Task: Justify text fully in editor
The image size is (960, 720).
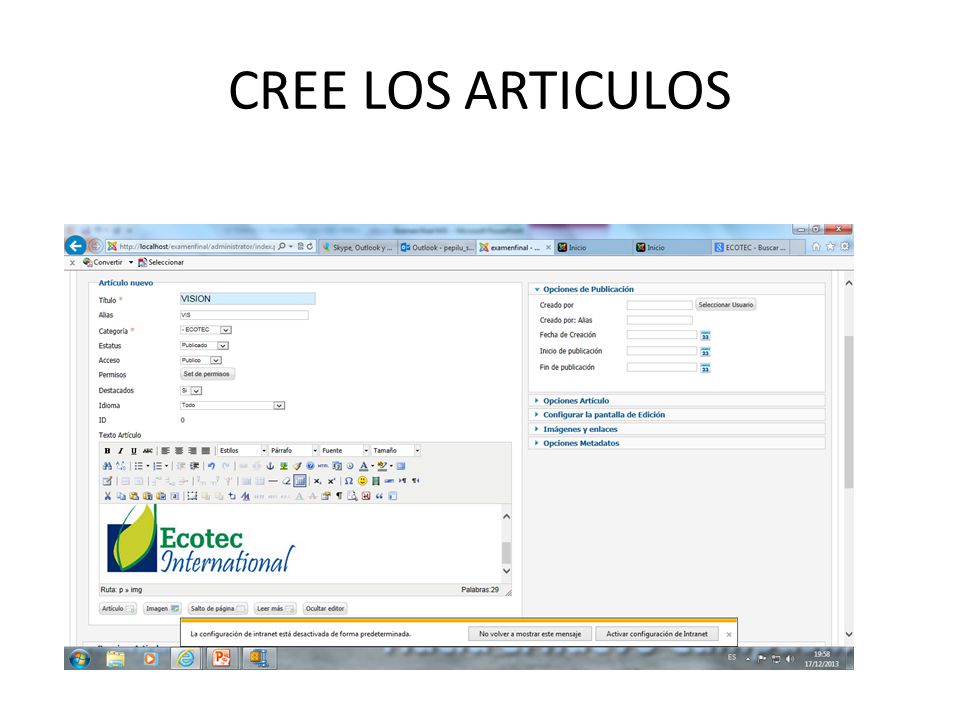Action: click(206, 451)
